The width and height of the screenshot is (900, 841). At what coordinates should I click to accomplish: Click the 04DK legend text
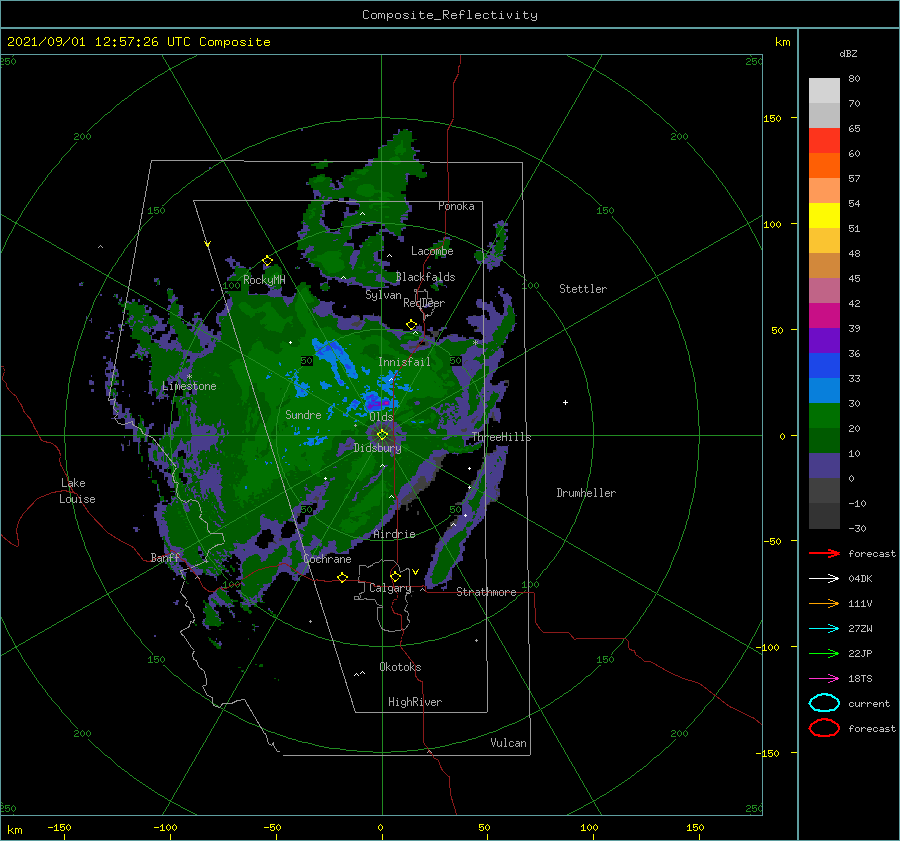coord(860,579)
